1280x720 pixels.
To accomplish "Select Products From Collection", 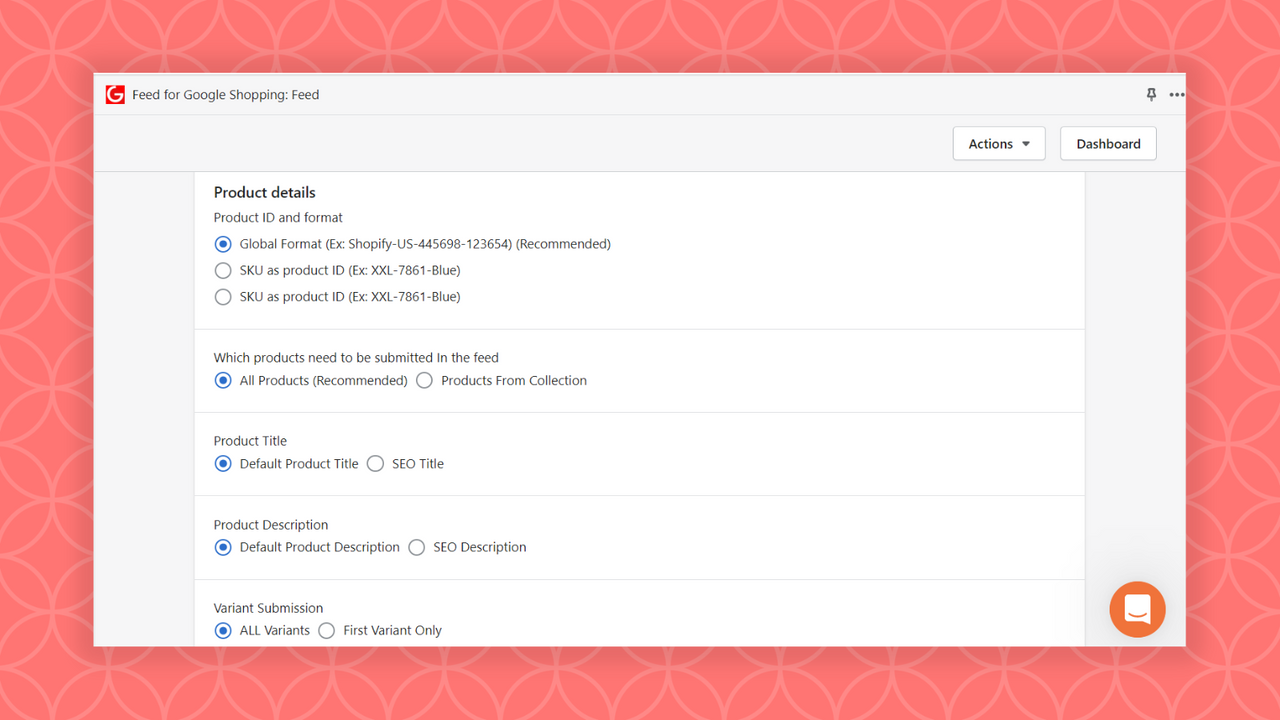I will [424, 380].
